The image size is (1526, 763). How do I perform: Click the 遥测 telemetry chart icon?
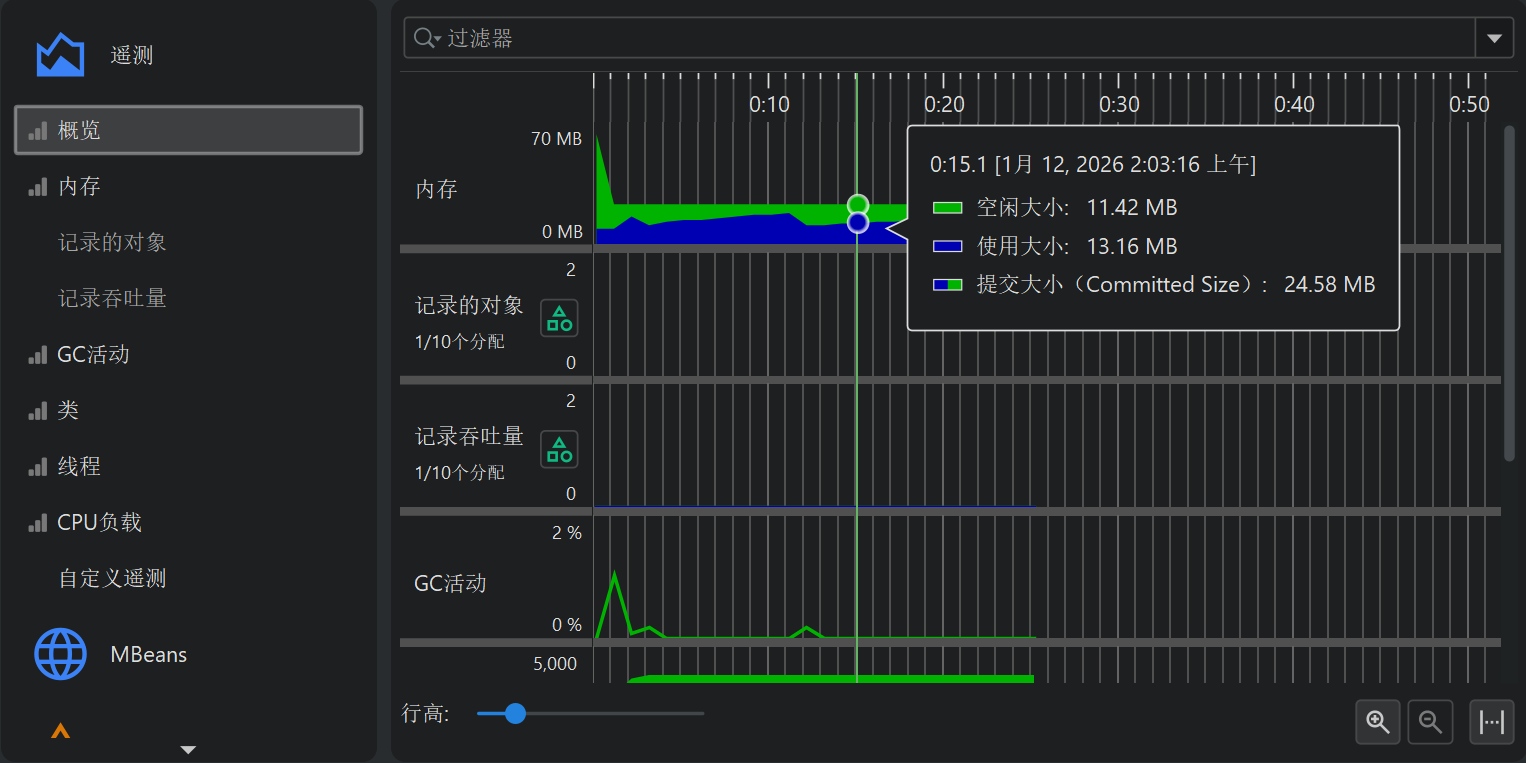click(x=60, y=55)
